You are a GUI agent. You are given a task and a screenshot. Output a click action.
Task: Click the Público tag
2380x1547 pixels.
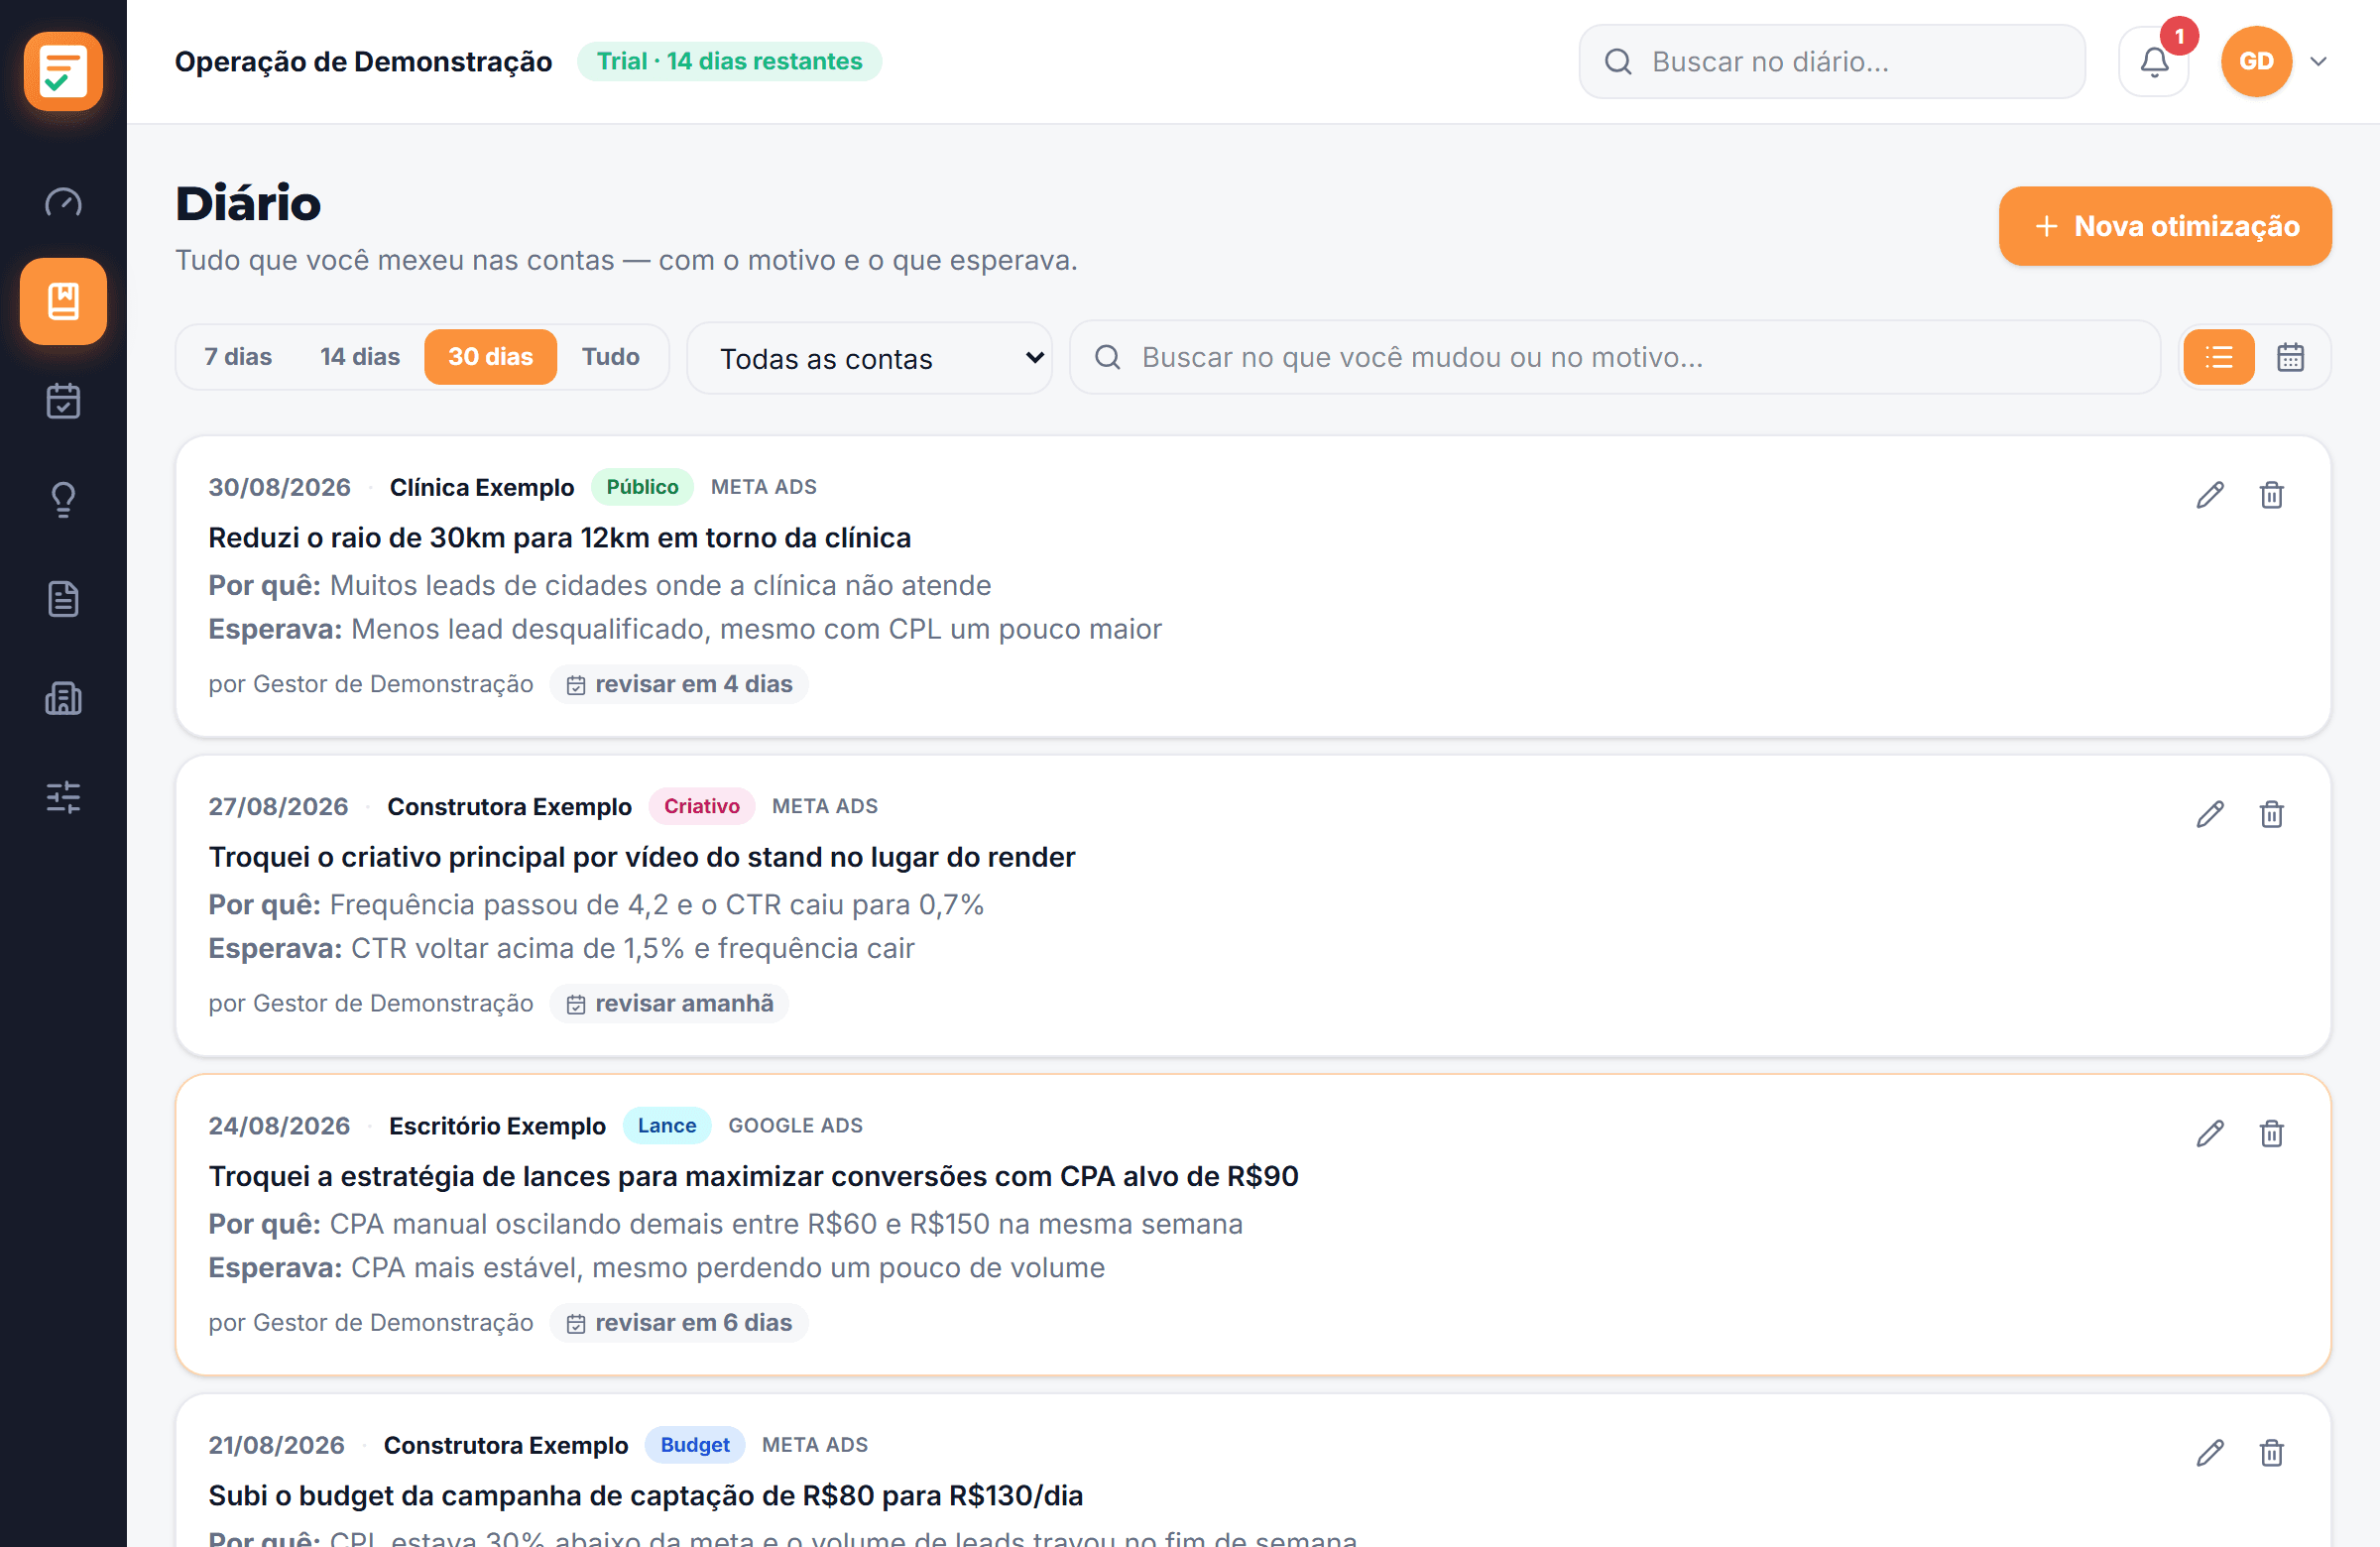pos(642,487)
